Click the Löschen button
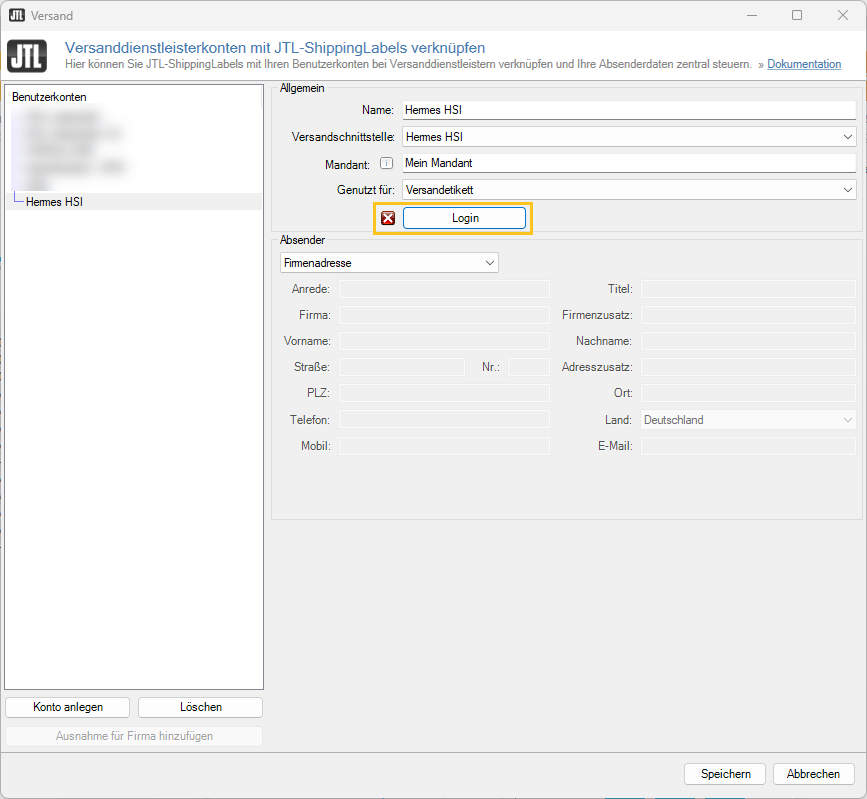The width and height of the screenshot is (867, 799). point(201,707)
